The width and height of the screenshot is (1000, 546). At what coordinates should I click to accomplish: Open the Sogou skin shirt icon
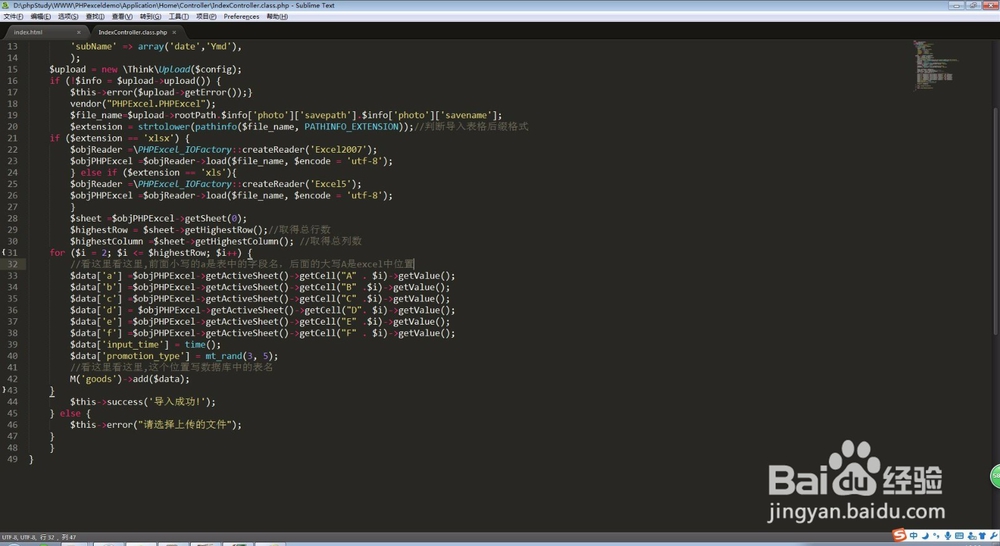[x=982, y=536]
